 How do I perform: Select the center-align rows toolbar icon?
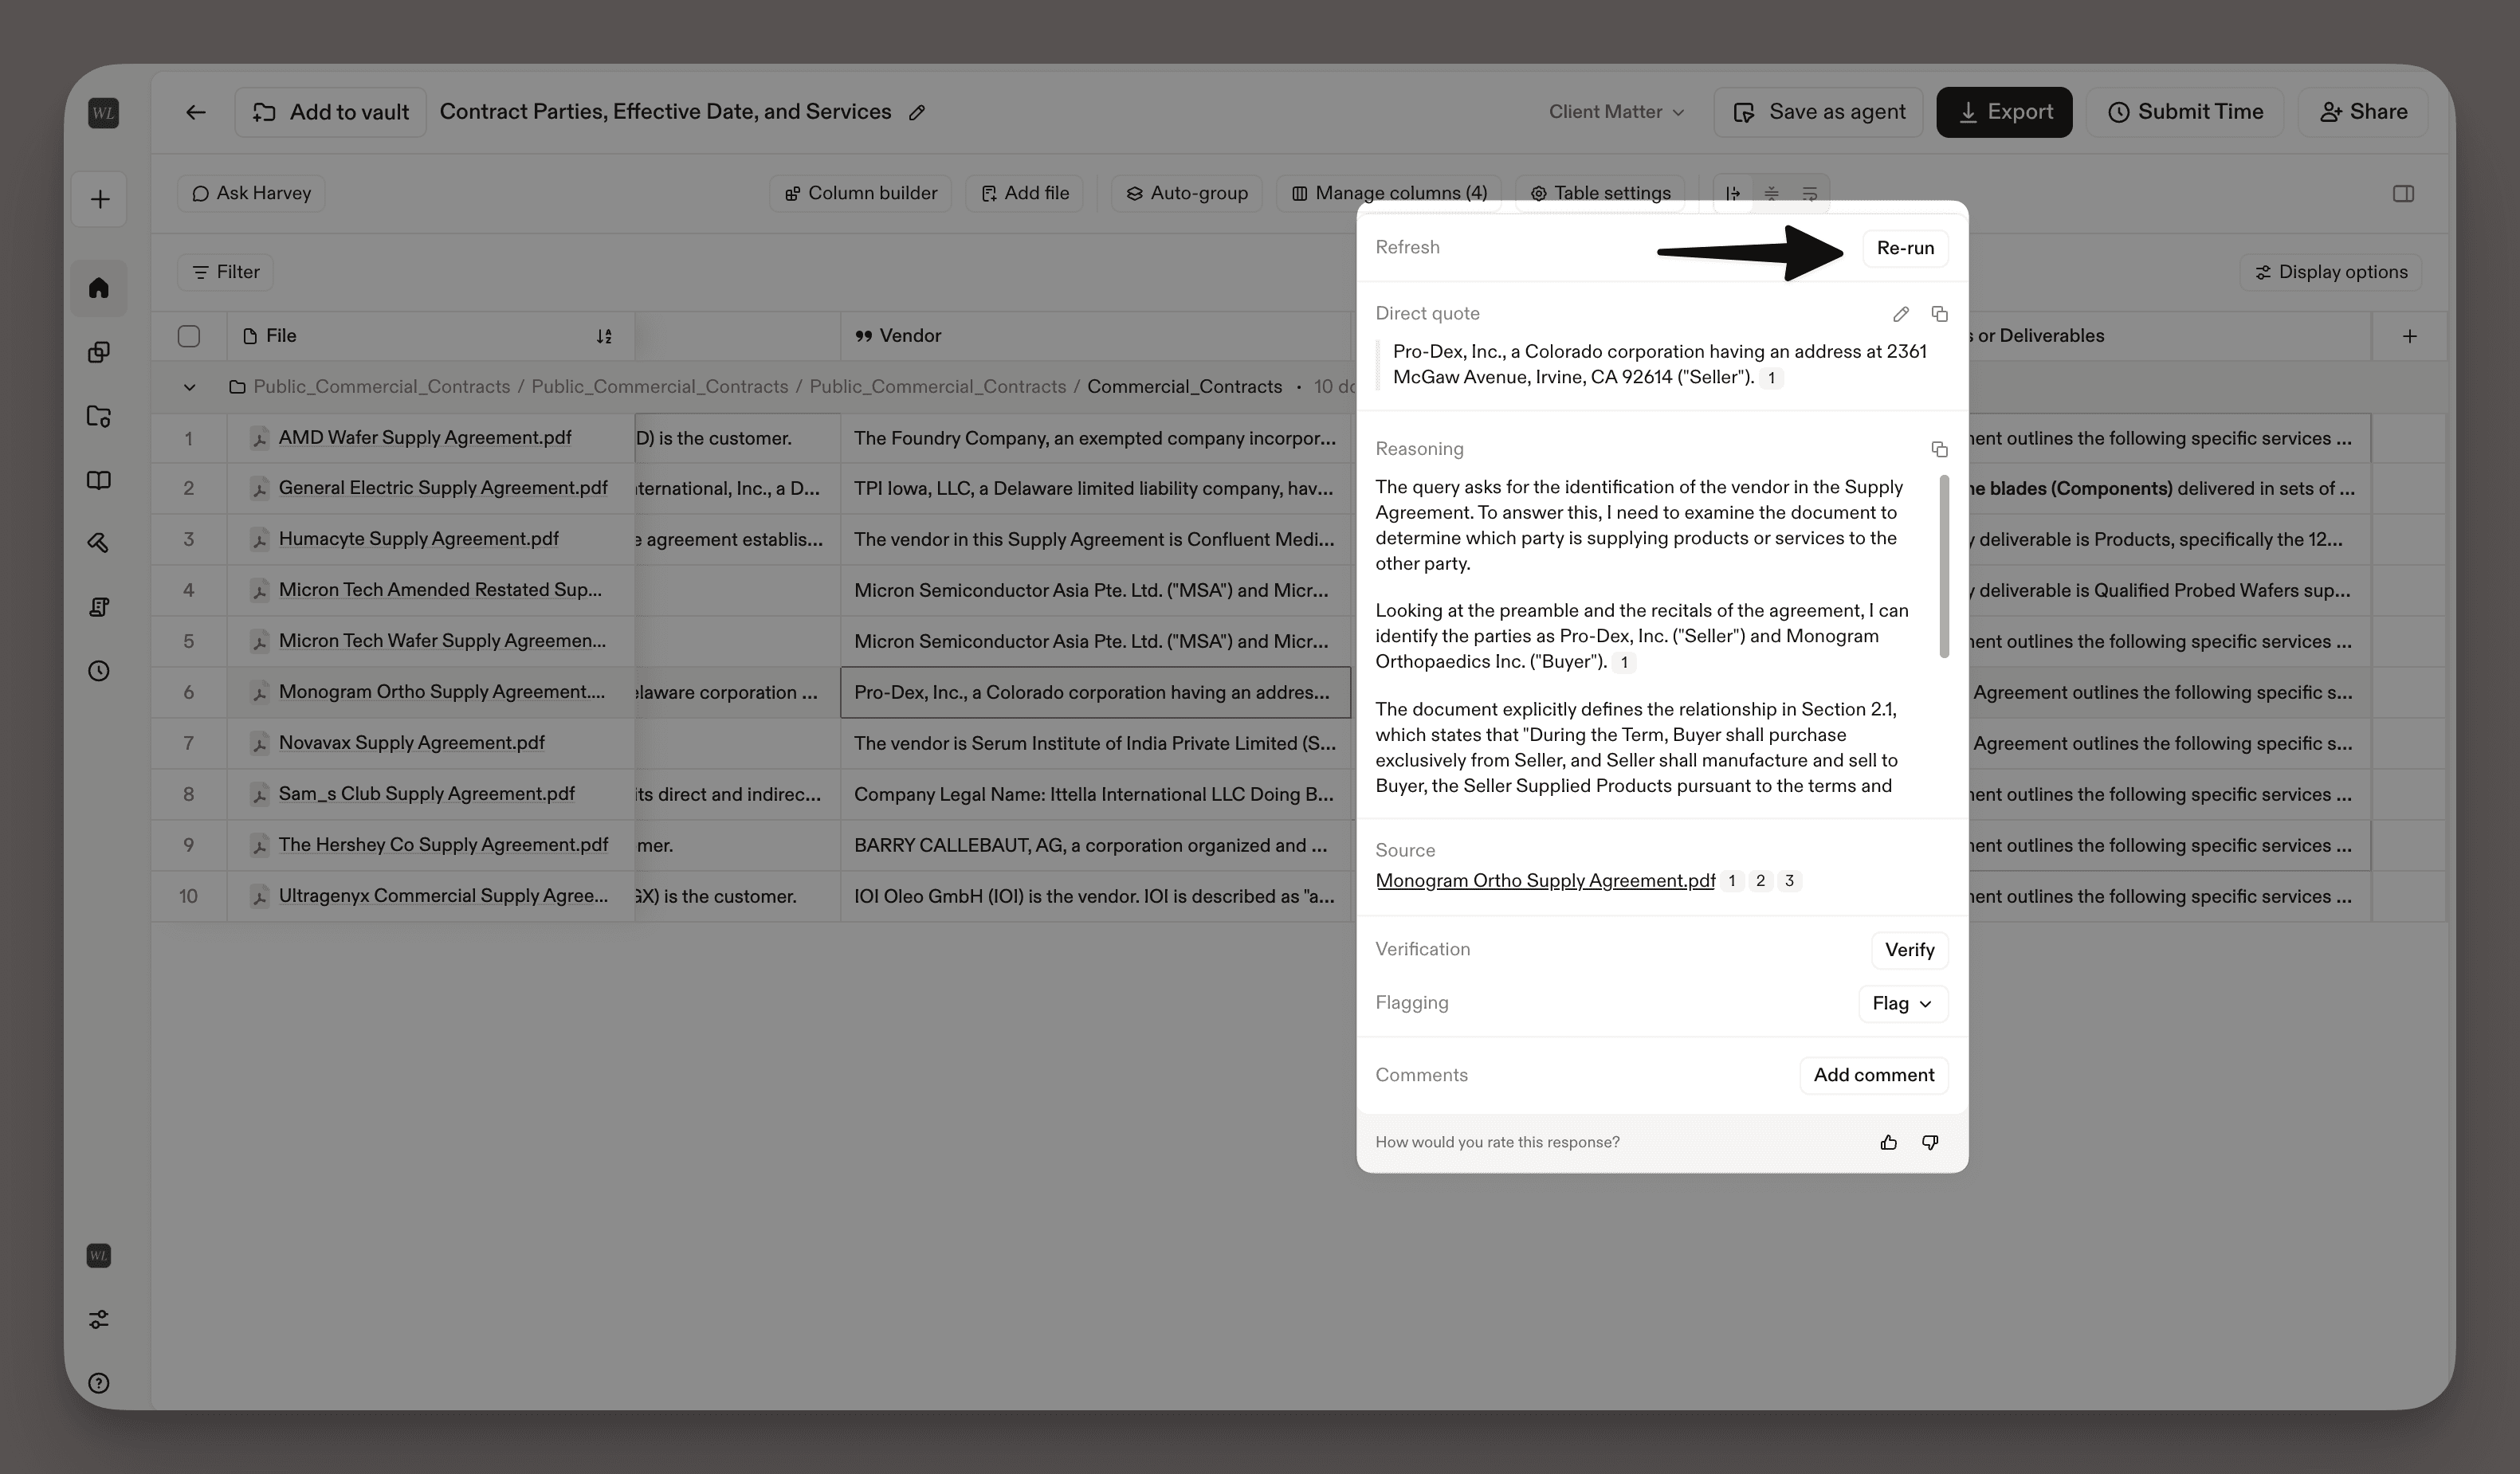pos(1771,194)
